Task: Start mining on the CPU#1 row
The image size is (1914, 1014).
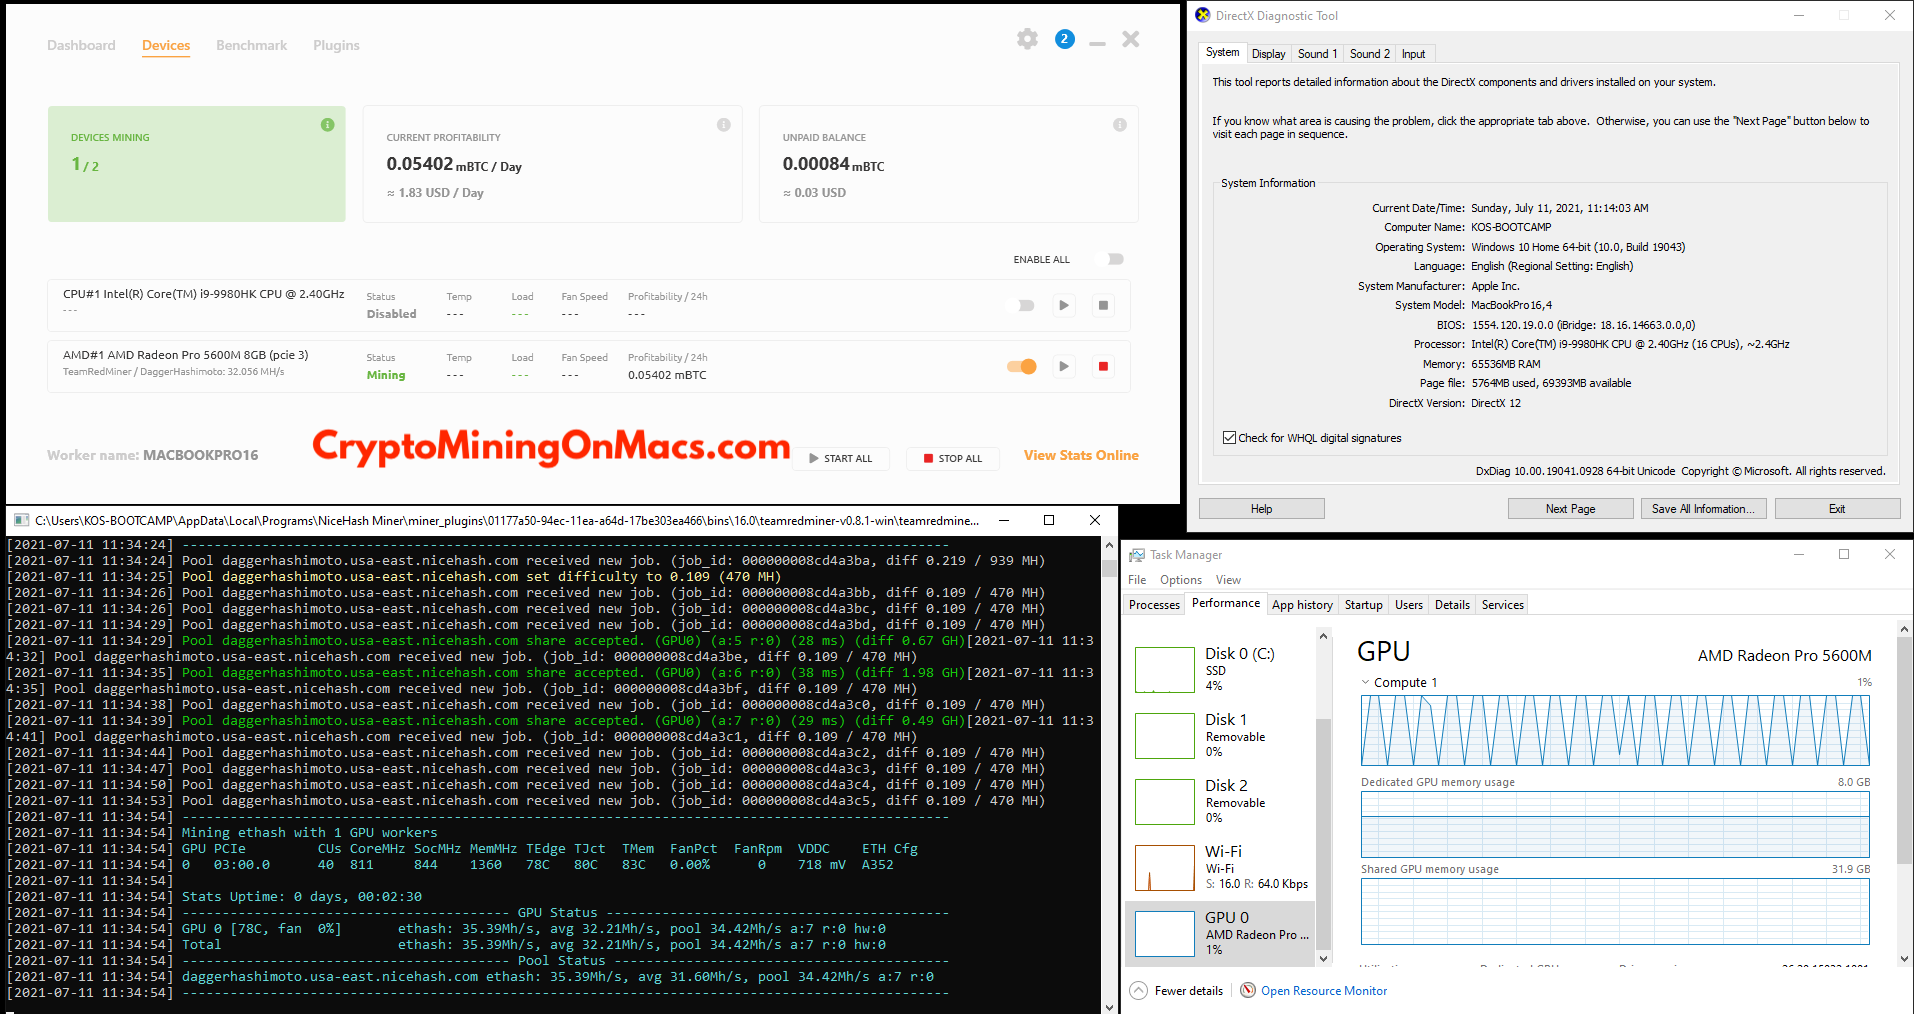Action: click(1064, 305)
